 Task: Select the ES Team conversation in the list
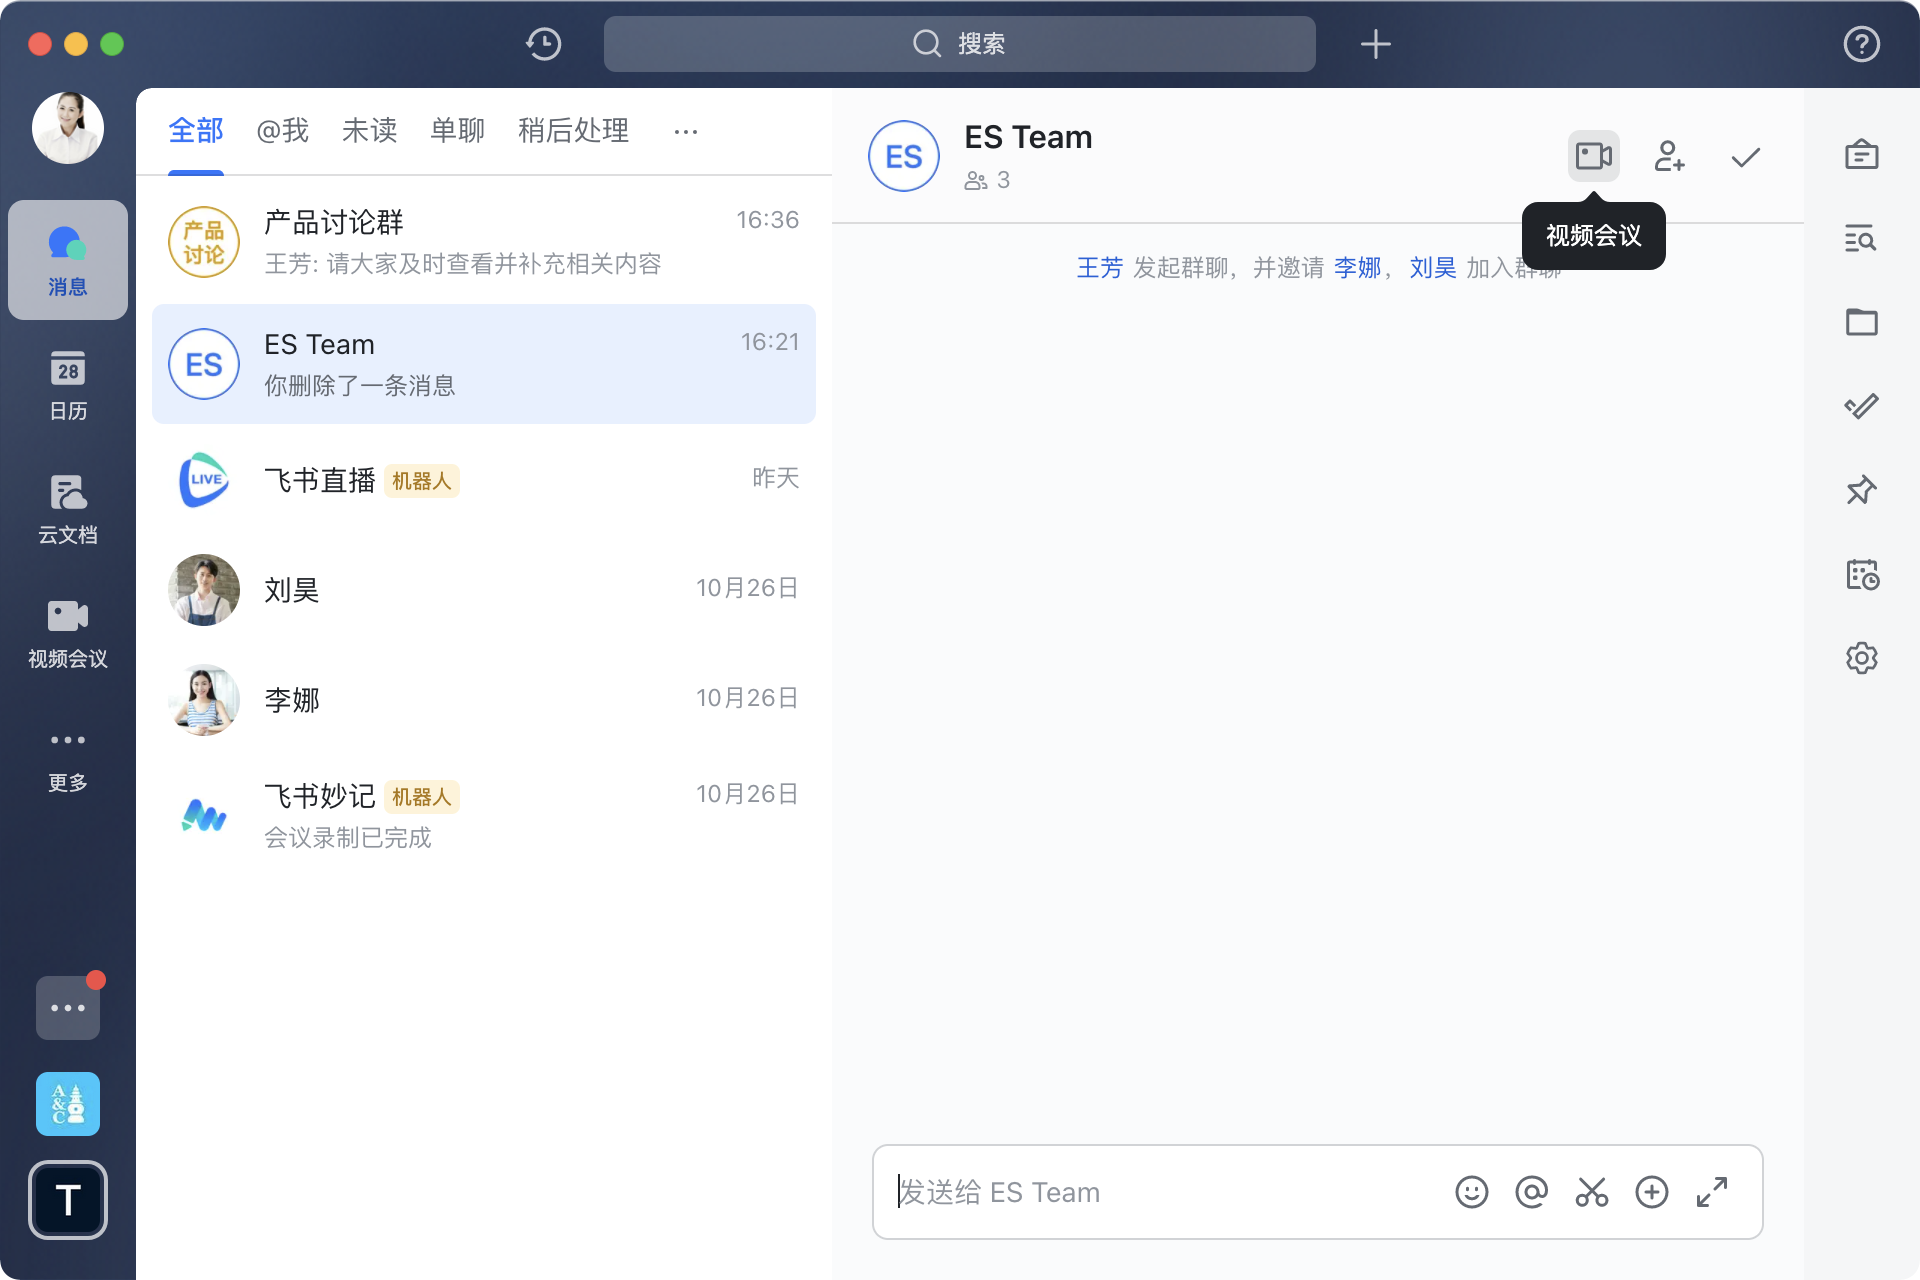pyautogui.click(x=484, y=364)
